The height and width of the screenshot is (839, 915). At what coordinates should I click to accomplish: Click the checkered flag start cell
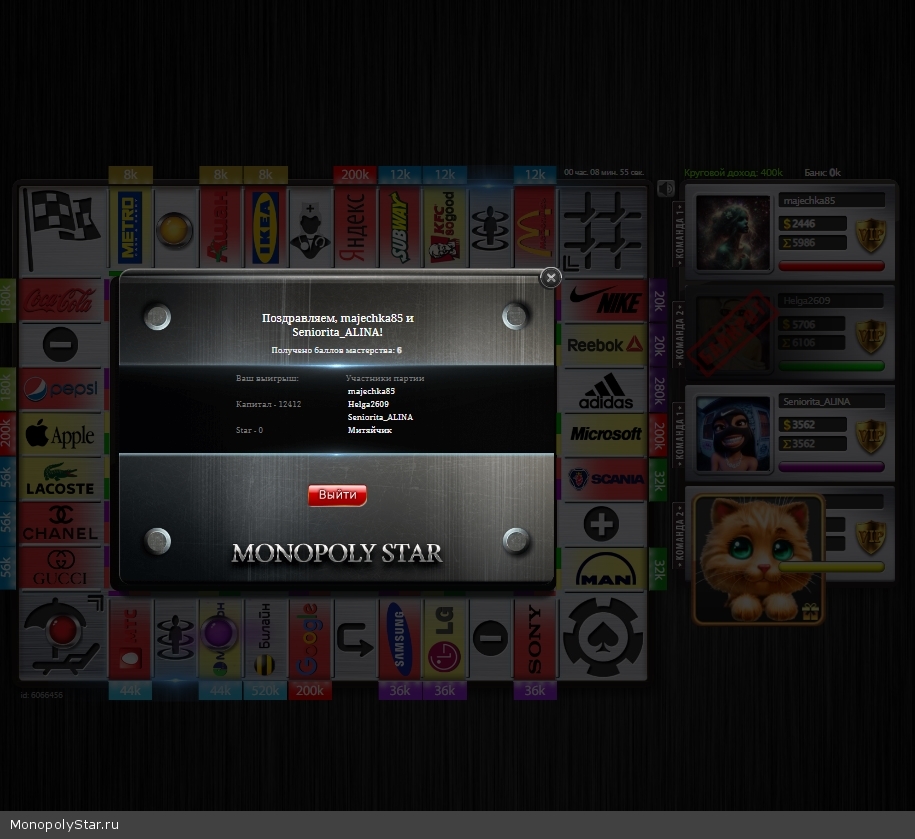64,228
